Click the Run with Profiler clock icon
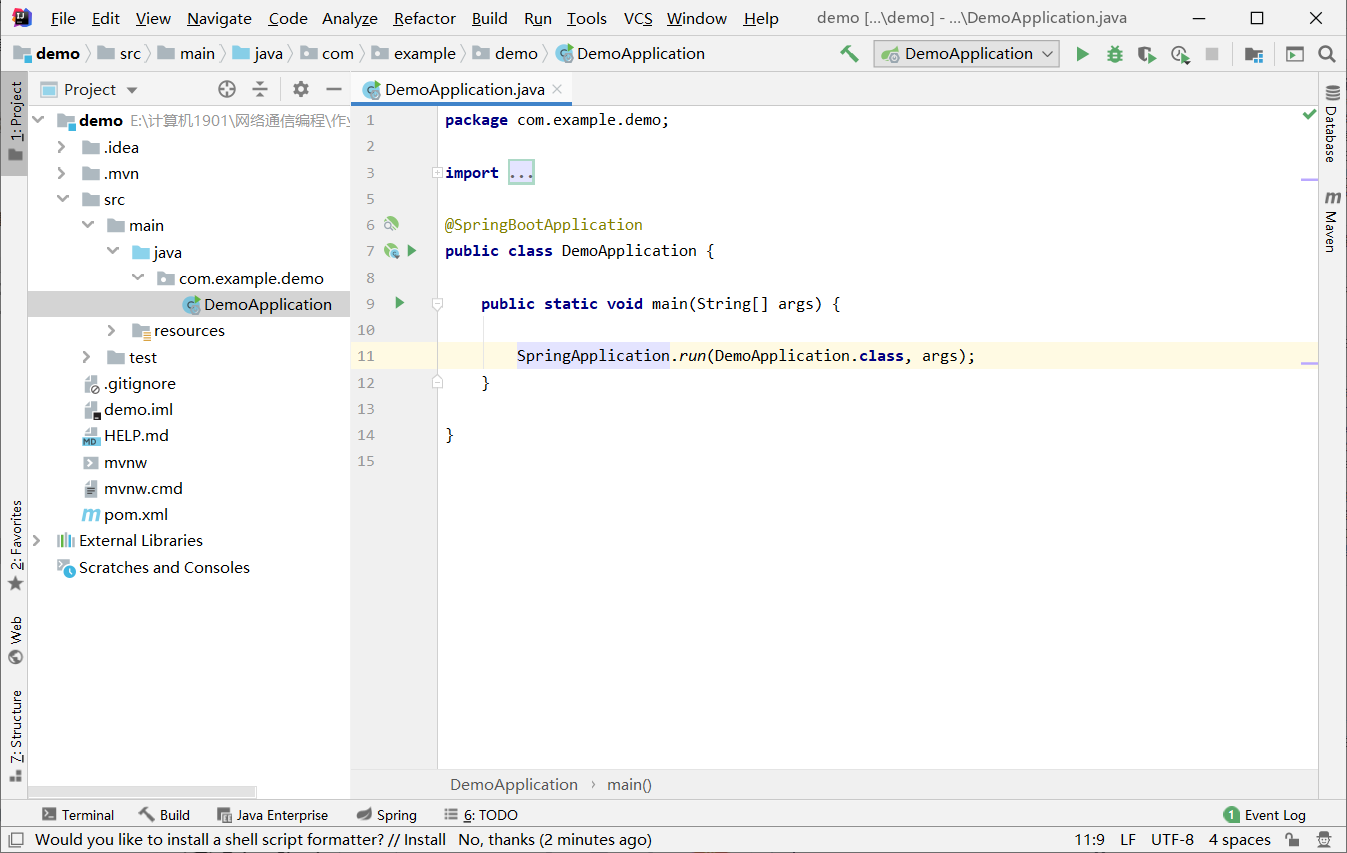The height and width of the screenshot is (853, 1347). pos(1180,54)
